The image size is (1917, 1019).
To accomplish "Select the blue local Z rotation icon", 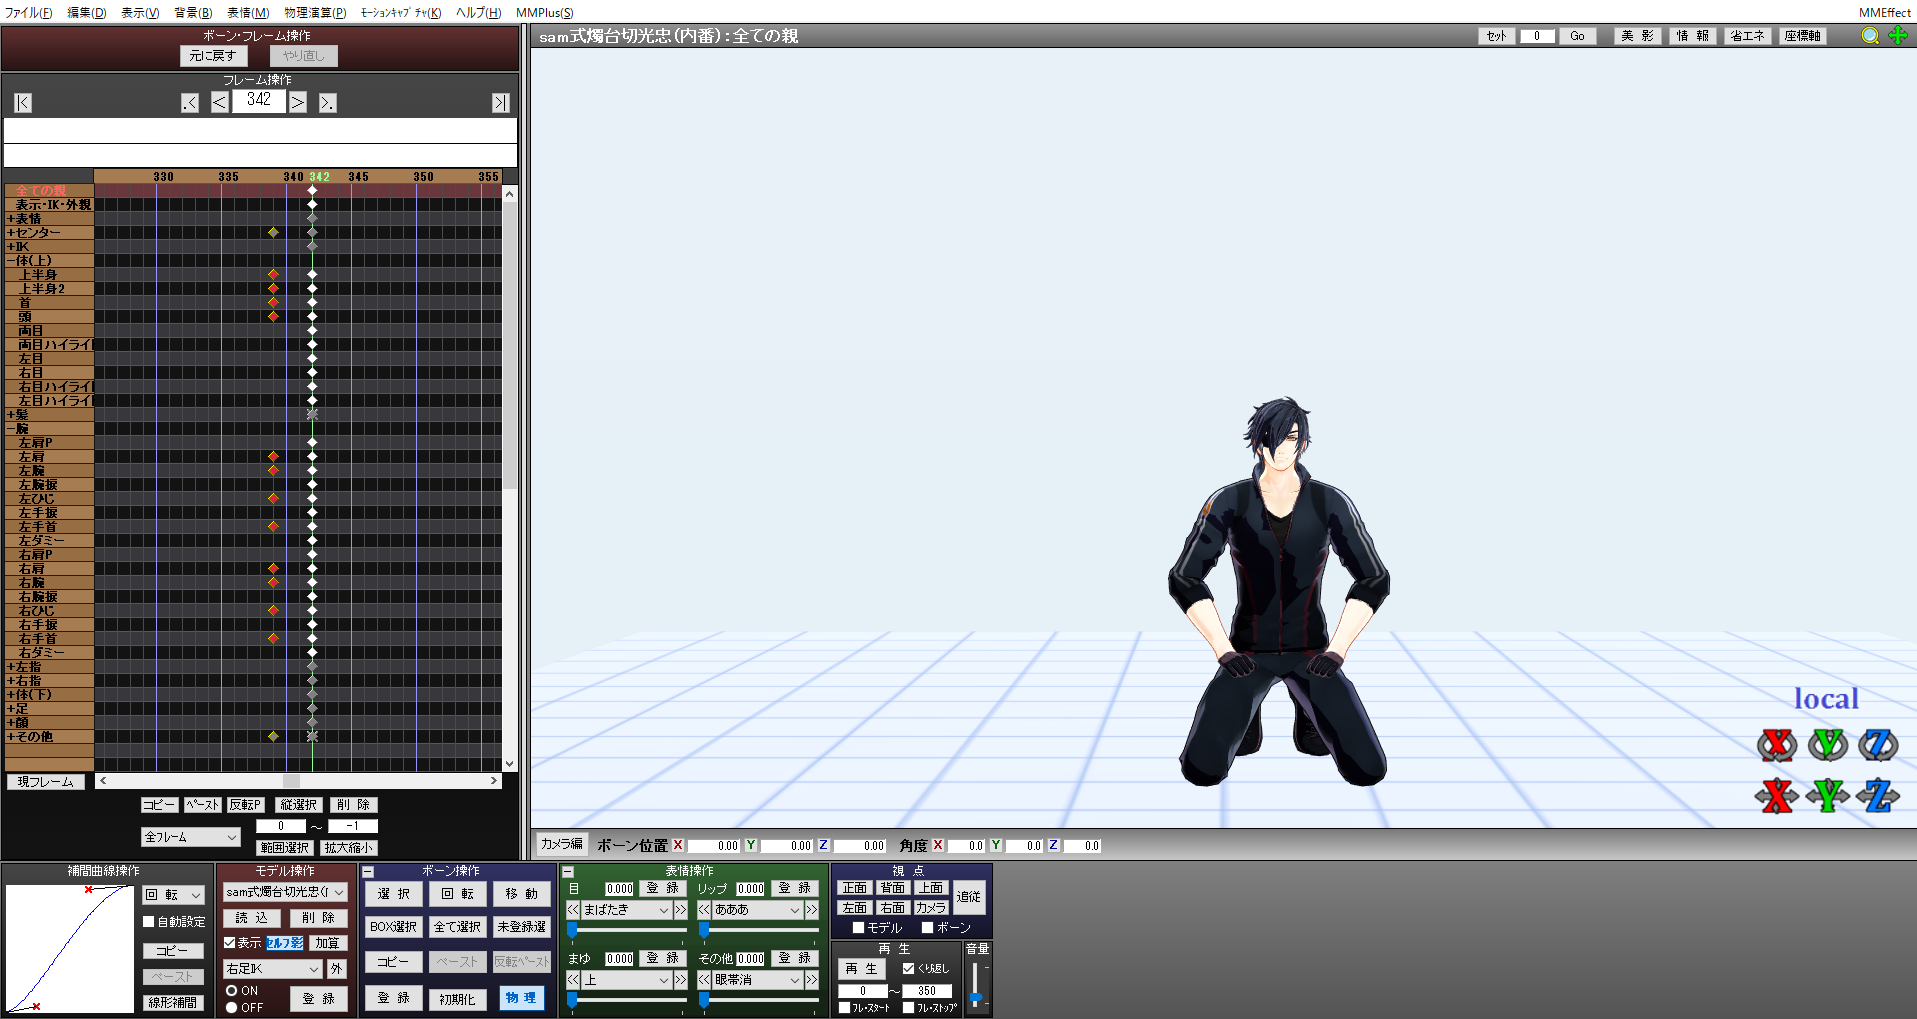I will pos(1878,745).
